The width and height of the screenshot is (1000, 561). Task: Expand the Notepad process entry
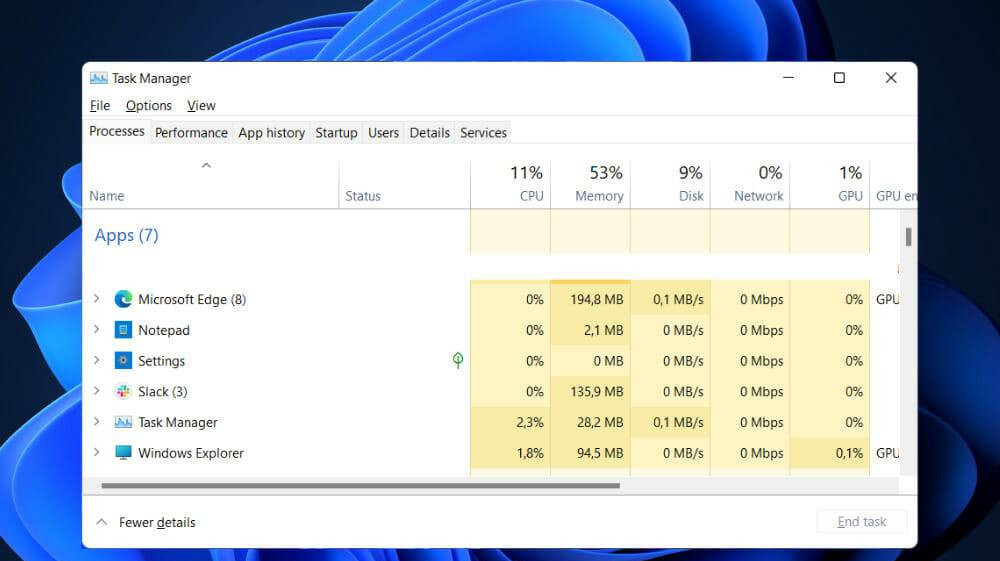96,329
